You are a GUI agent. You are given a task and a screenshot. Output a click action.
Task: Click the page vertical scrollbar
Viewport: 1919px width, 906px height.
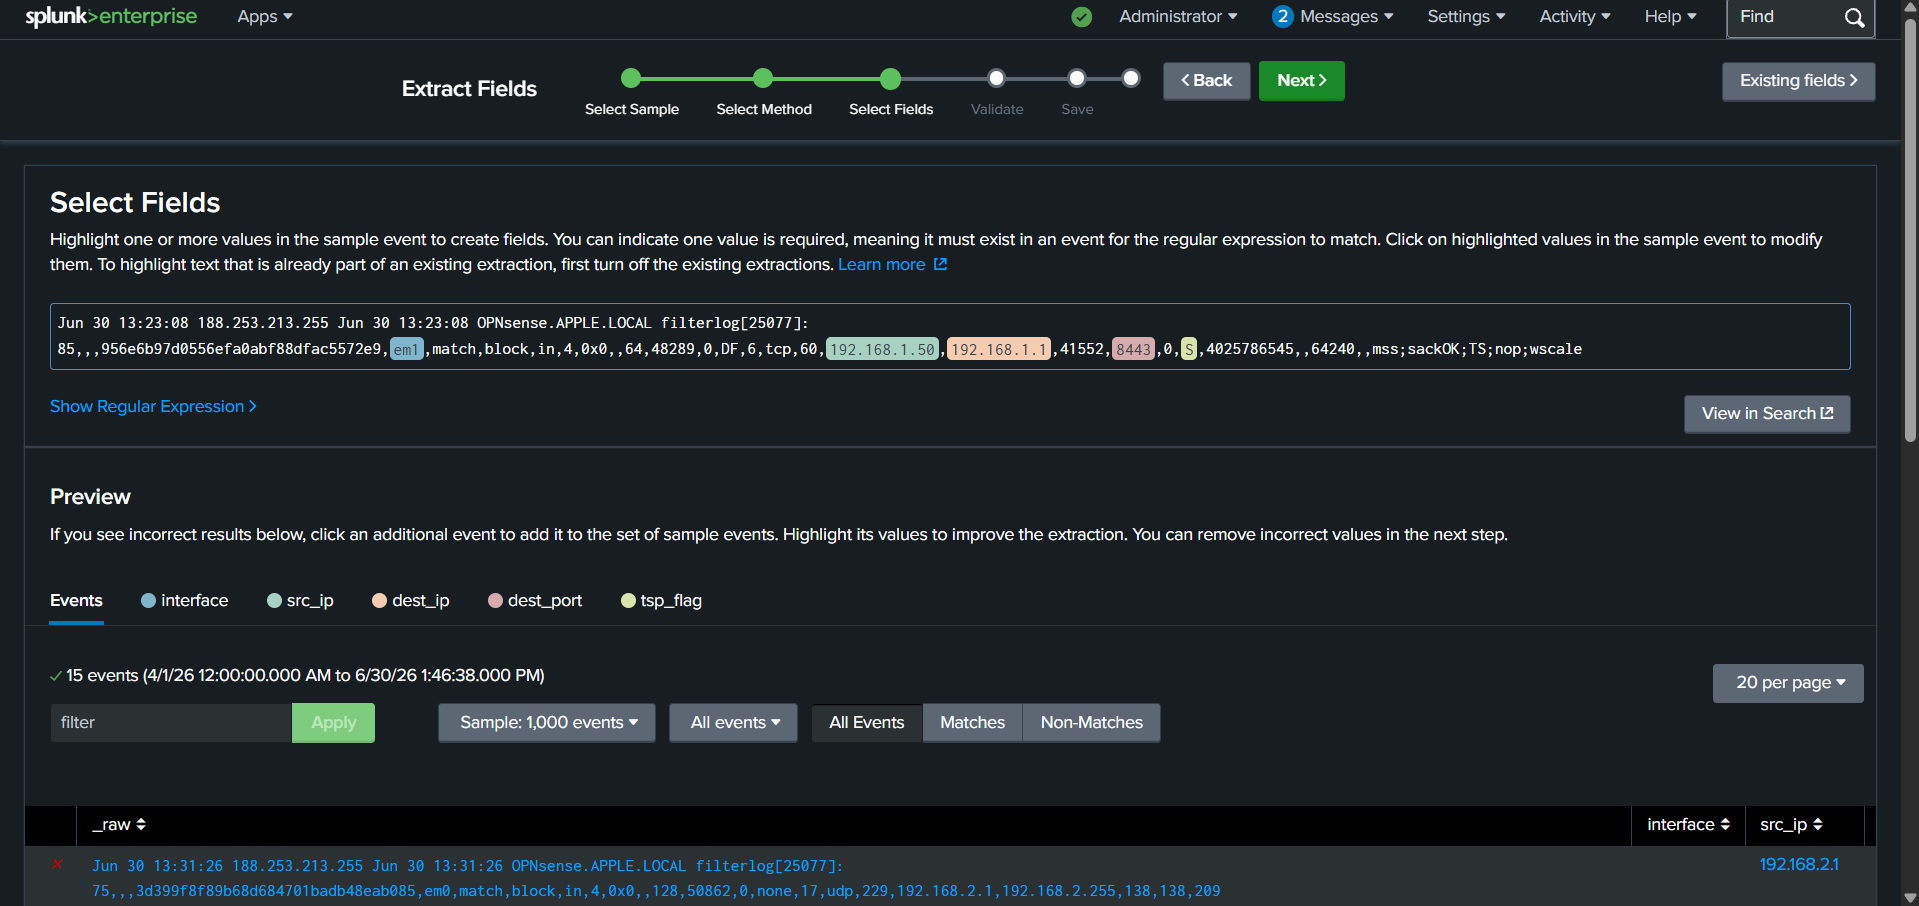coord(1910,229)
